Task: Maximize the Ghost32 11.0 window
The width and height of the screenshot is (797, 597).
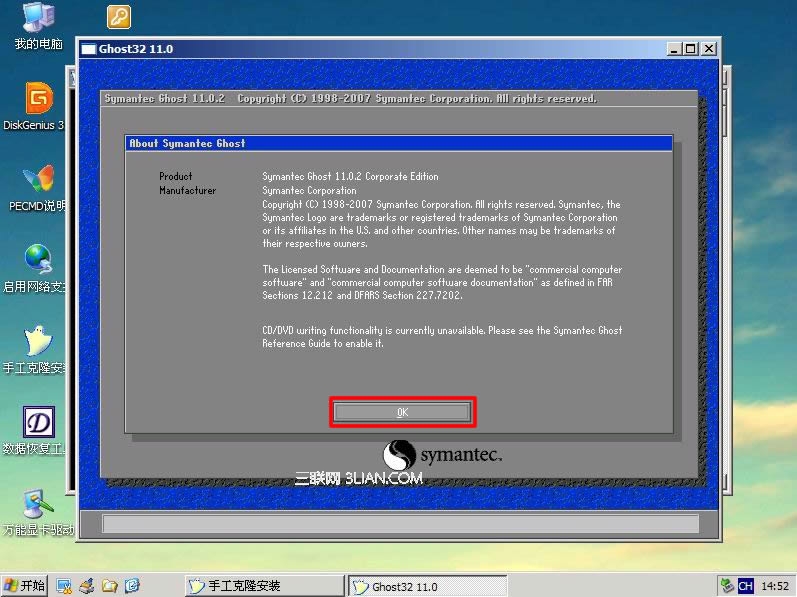Action: [691, 49]
